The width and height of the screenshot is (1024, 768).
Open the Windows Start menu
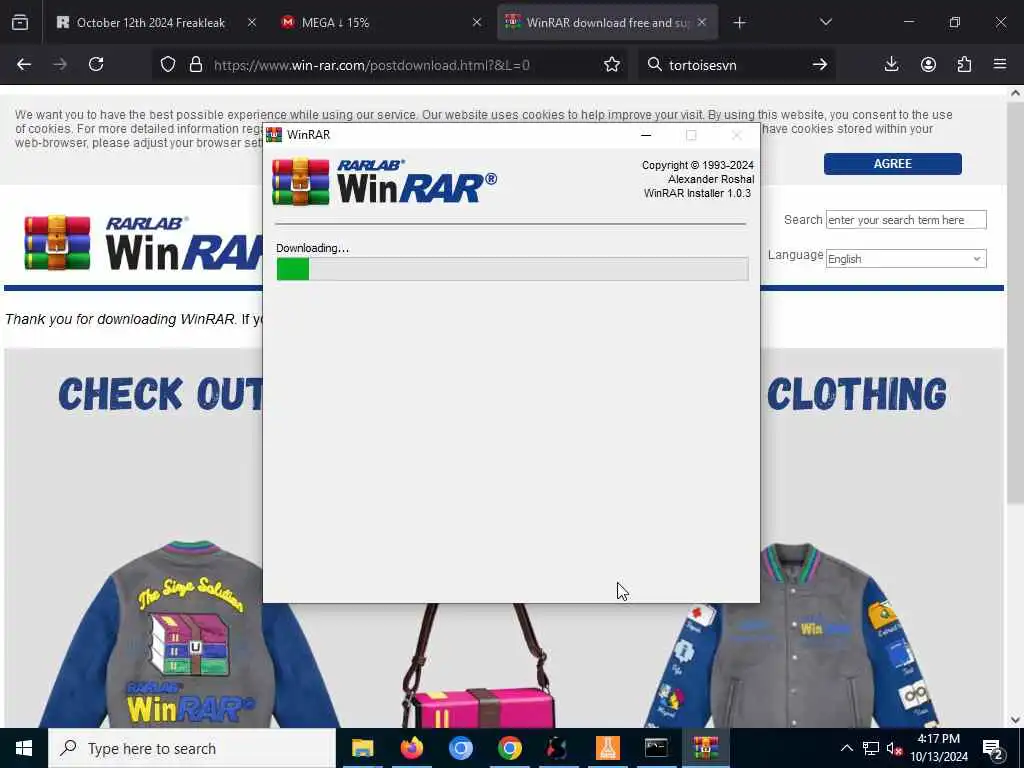24,748
